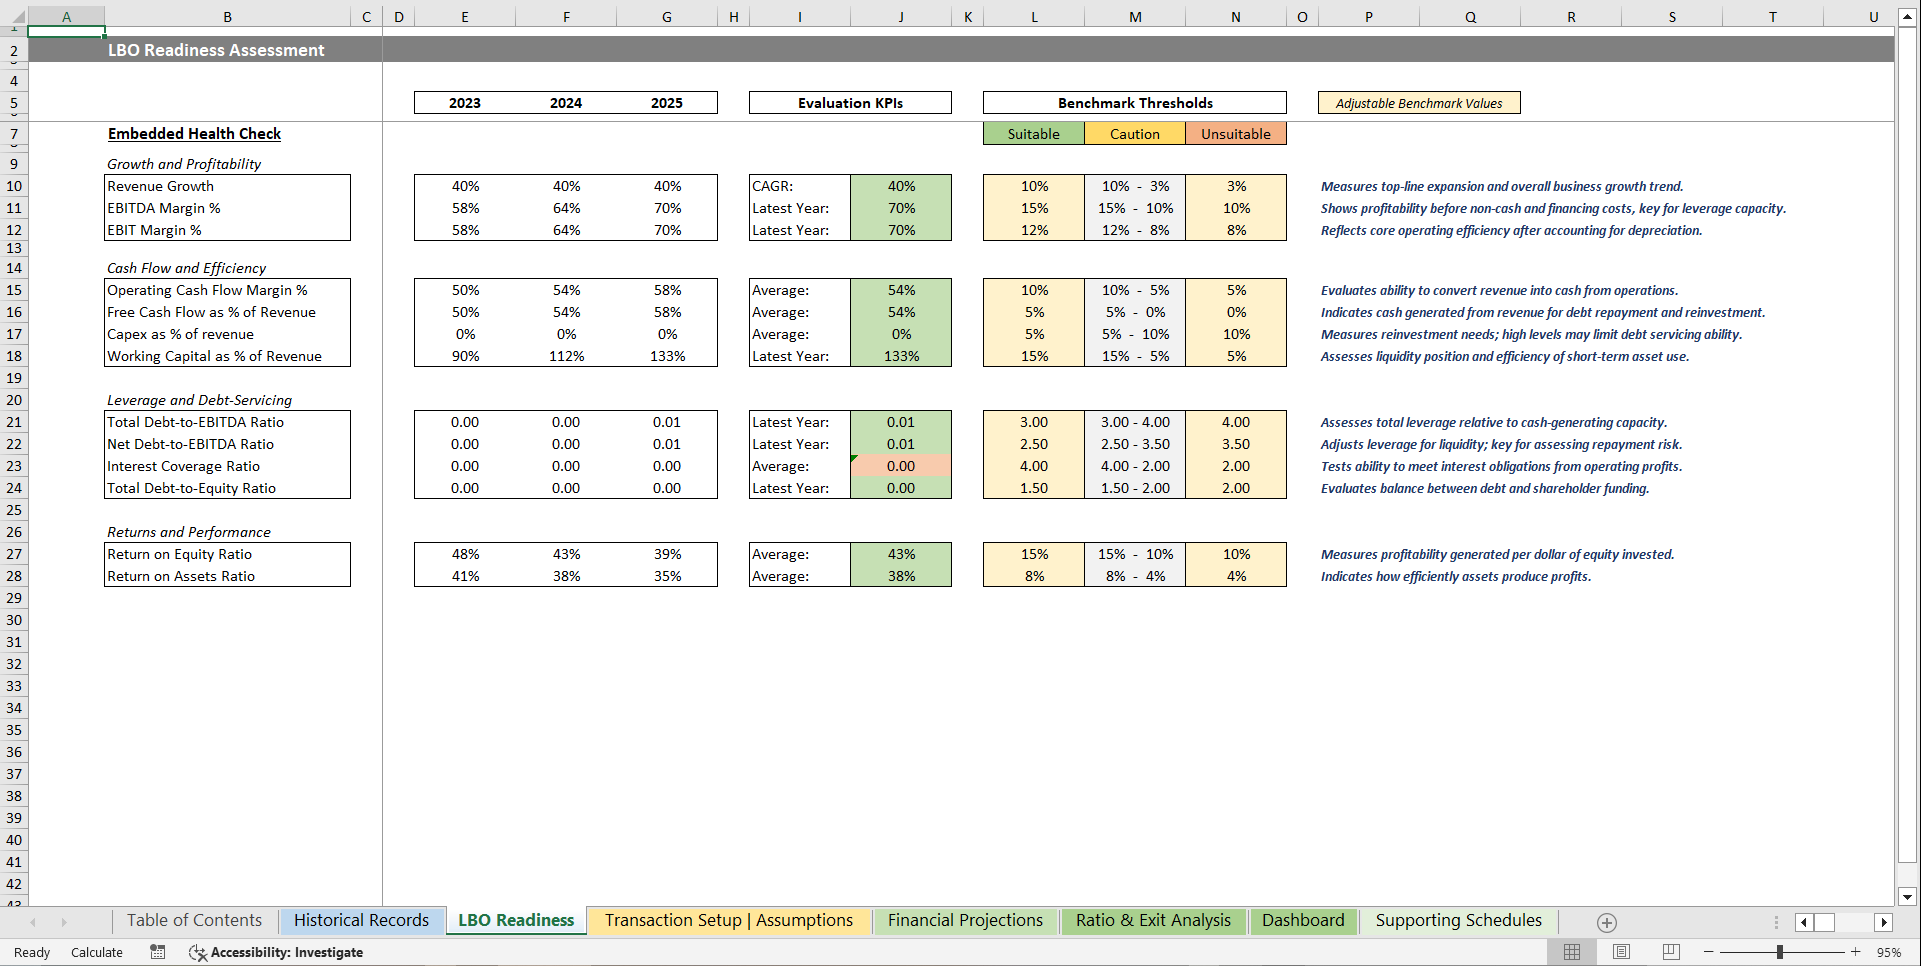Image resolution: width=1921 pixels, height=966 pixels.
Task: Switch to Page Layout view icon
Action: (x=1621, y=952)
